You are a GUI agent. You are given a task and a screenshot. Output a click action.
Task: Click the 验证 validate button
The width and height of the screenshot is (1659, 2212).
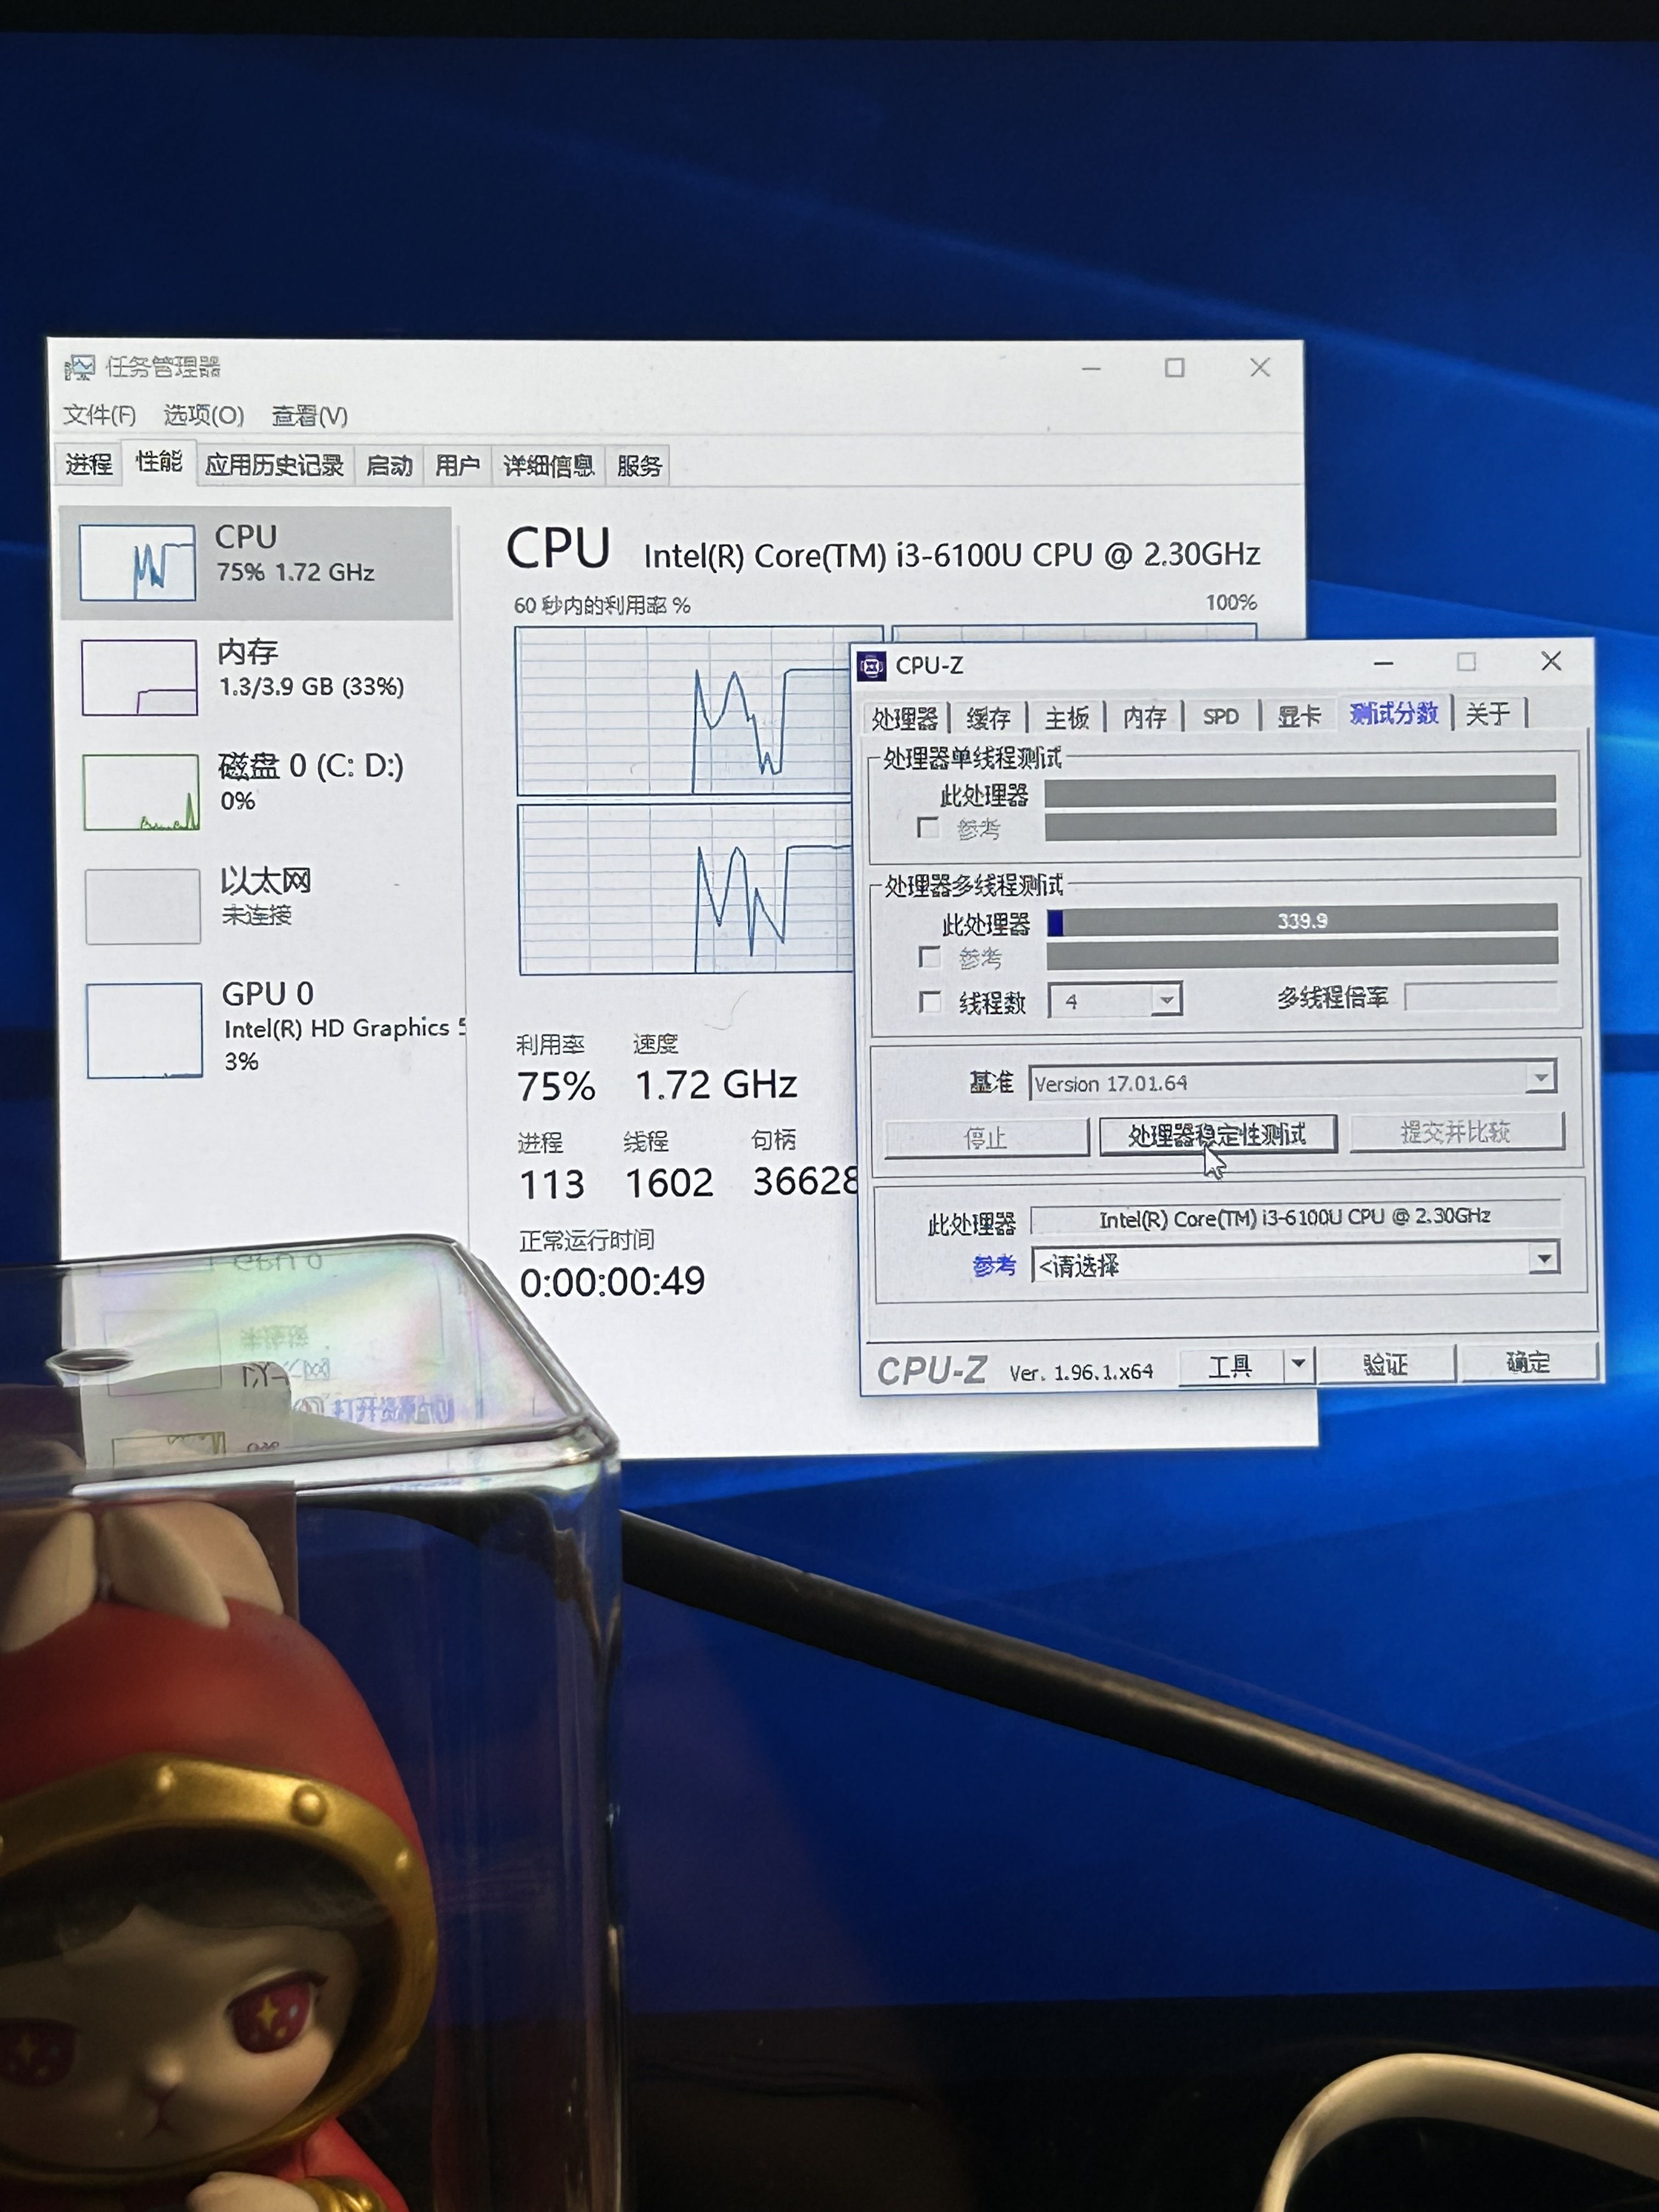[1385, 1364]
